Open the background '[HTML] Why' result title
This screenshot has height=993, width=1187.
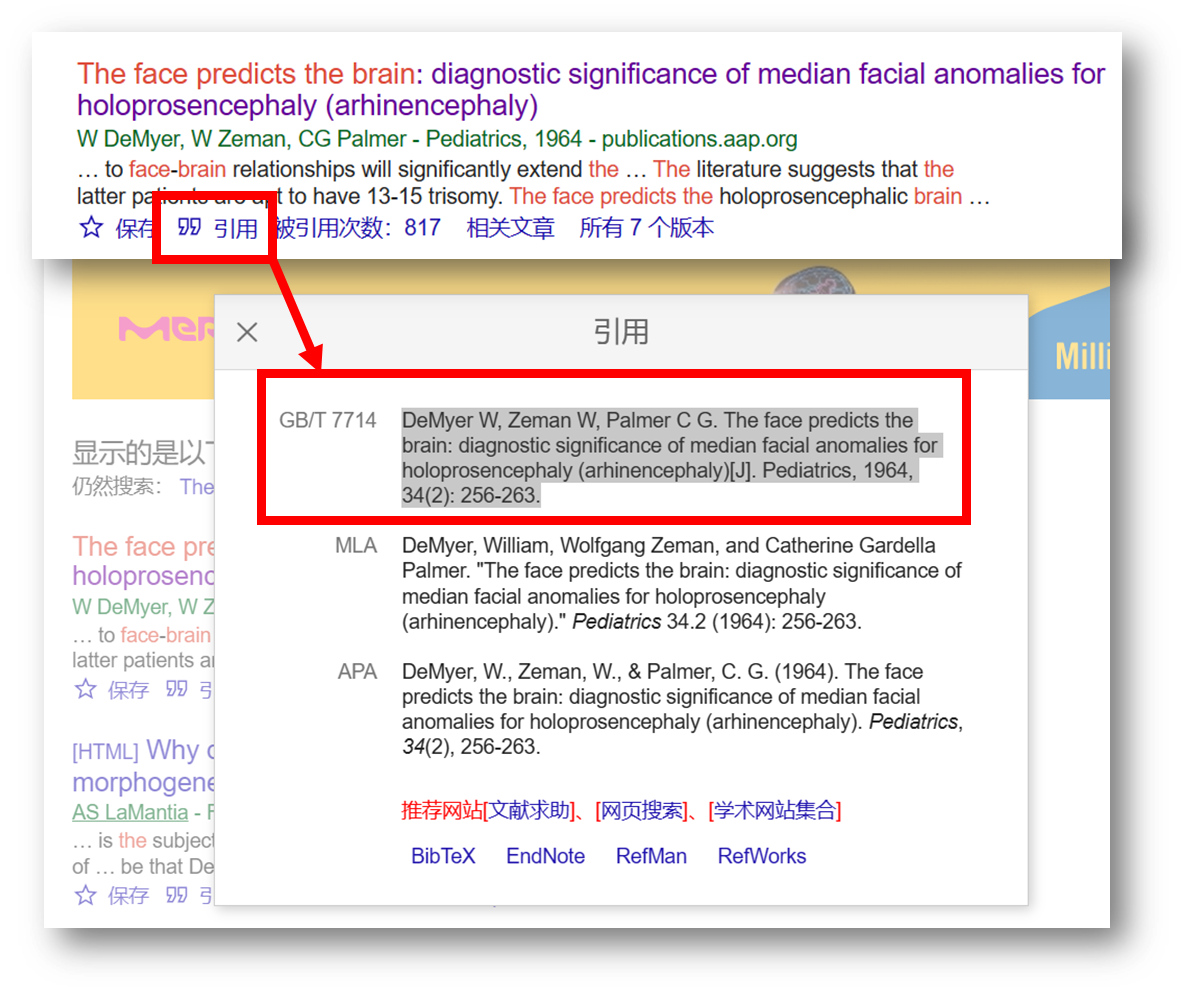pos(143,766)
